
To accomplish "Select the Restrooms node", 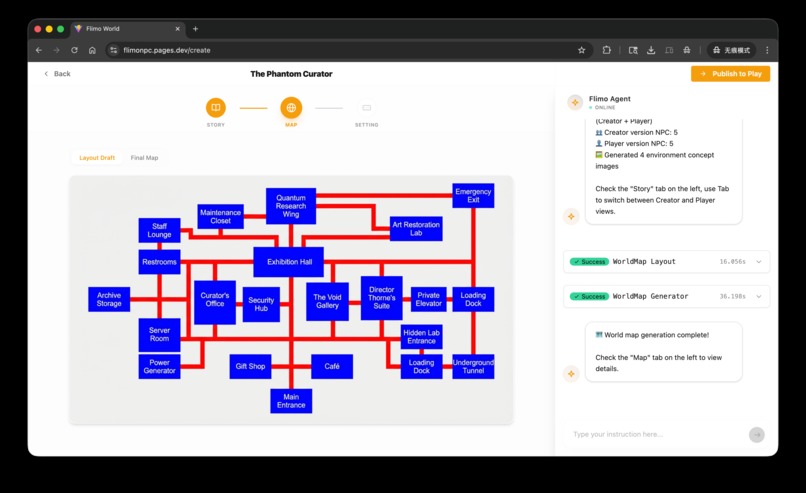I will tap(159, 262).
